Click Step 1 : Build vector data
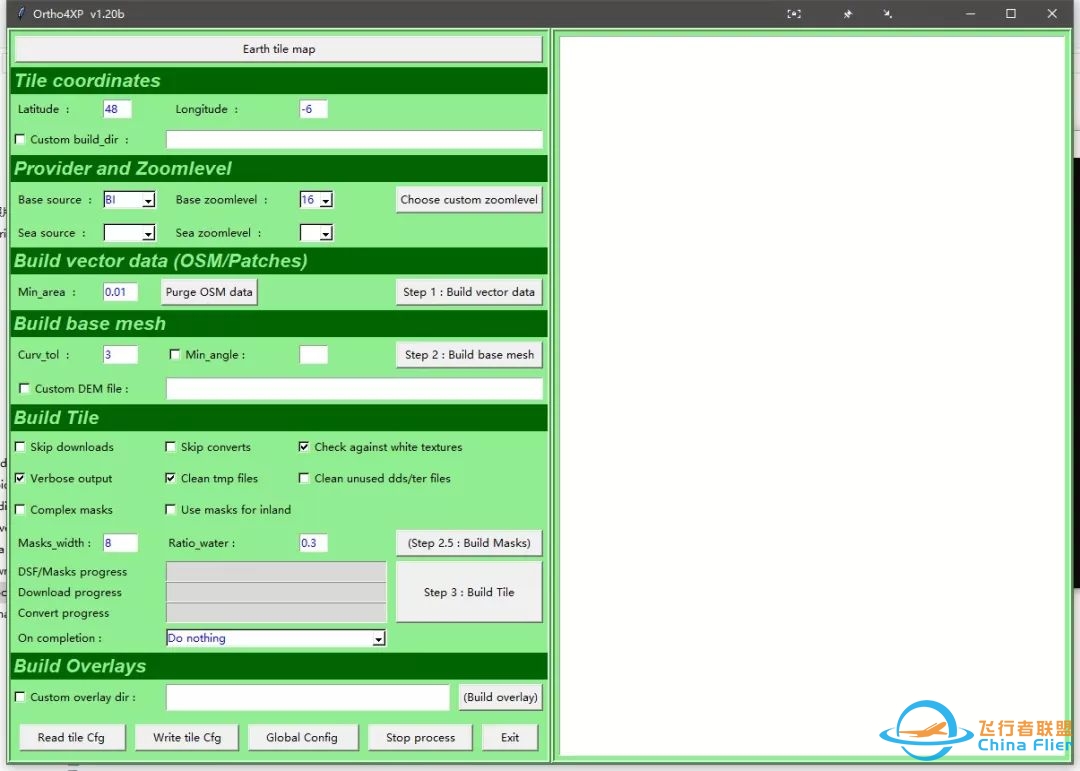This screenshot has width=1080, height=771. point(469,292)
